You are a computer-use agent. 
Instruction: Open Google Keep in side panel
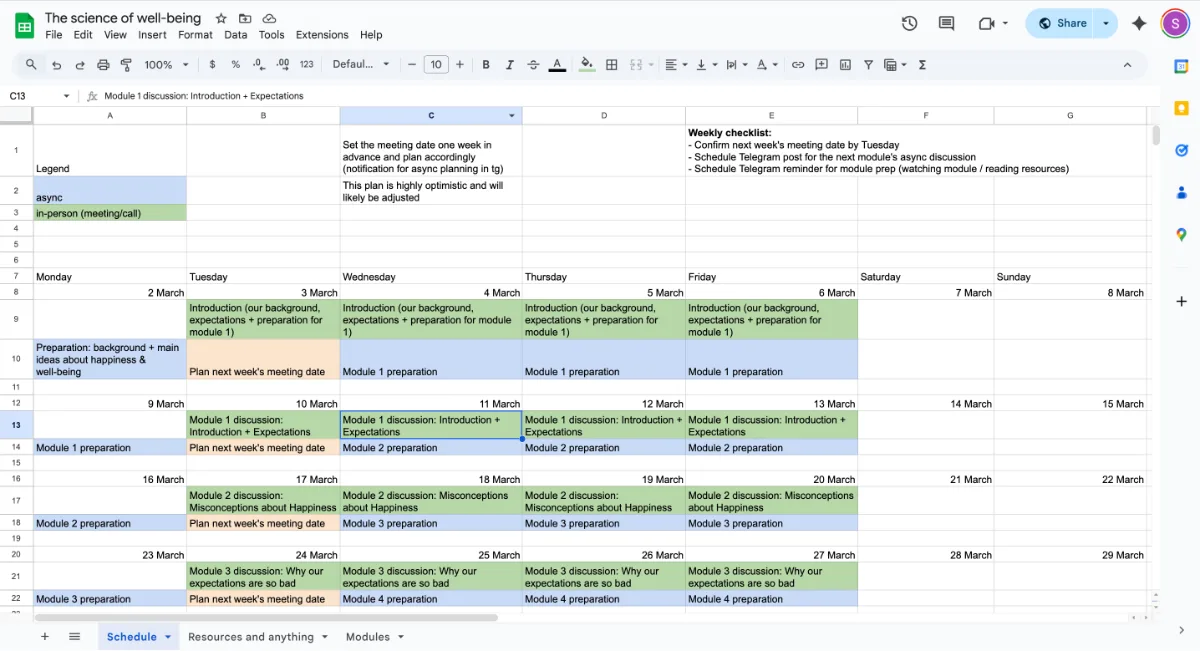pos(1181,108)
